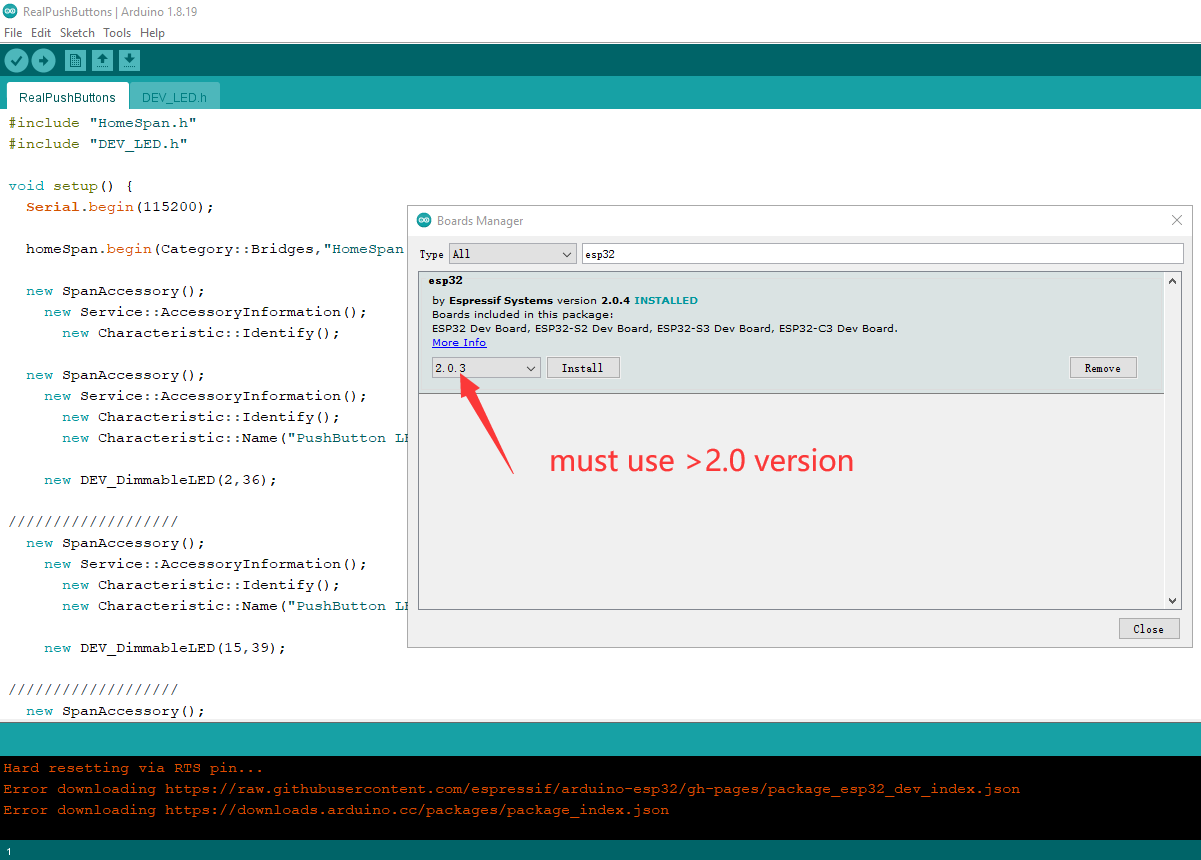Click the Verify sketch checkmark icon
Image resolution: width=1201 pixels, height=860 pixels.
16,61
